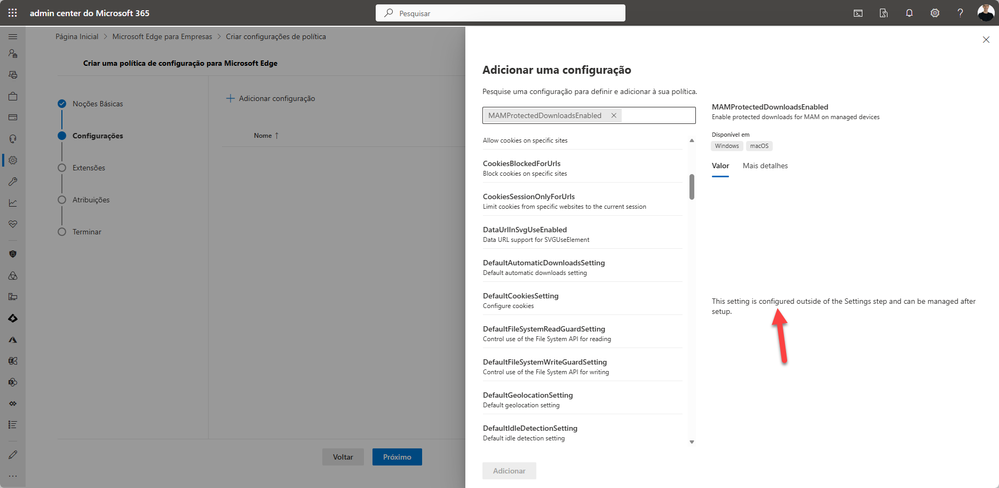Close the Adicionar uma configuração panel
Viewport: 999px width, 488px height.
[x=986, y=39]
